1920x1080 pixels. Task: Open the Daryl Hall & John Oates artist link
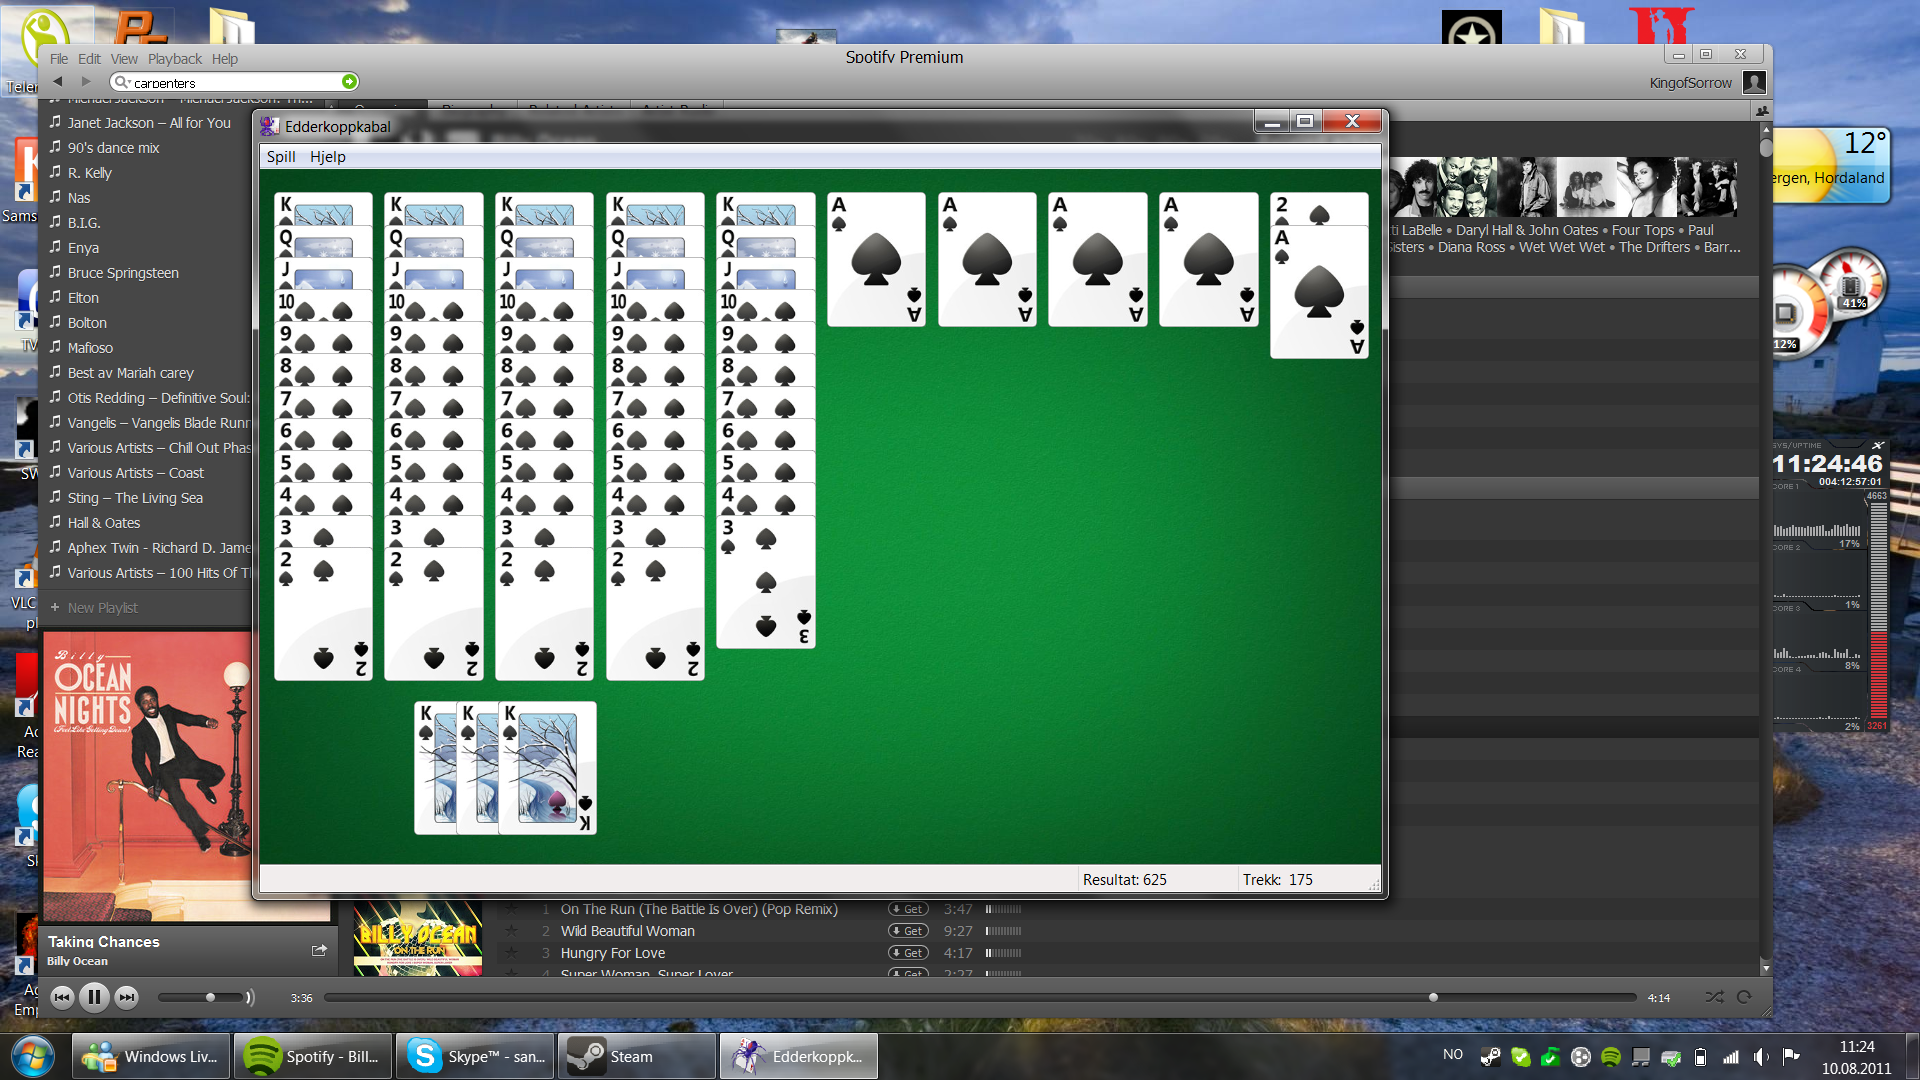1527,230
